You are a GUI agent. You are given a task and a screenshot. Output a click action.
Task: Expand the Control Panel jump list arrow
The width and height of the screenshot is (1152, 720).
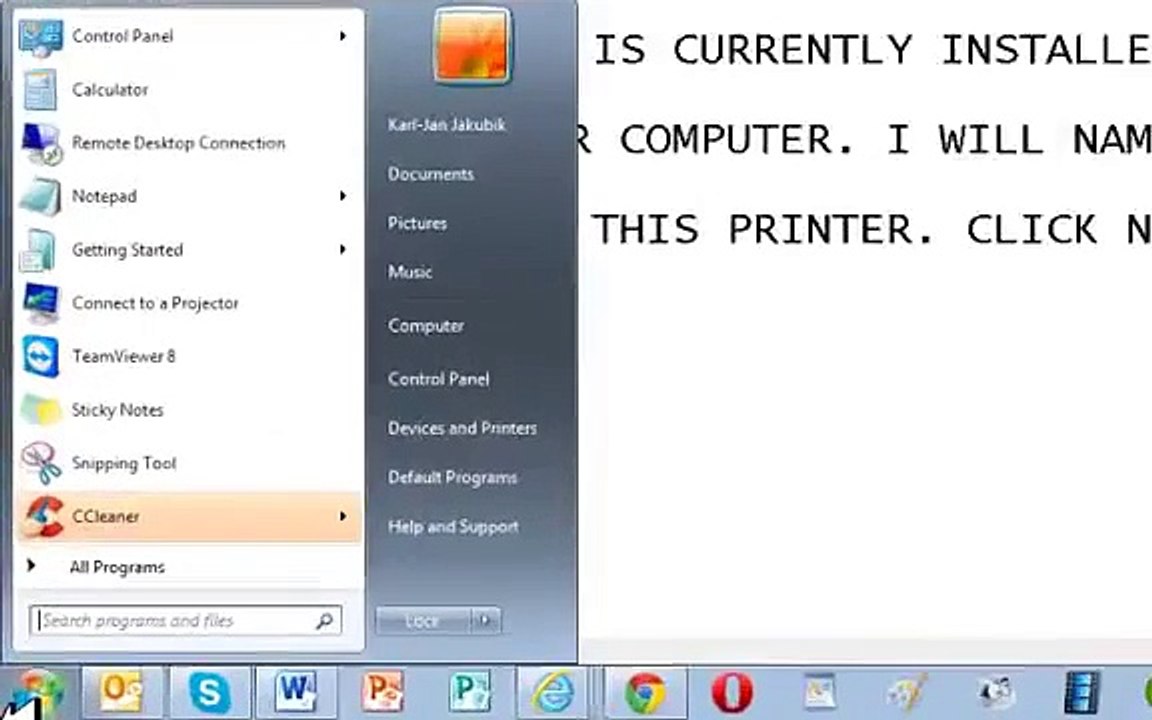(342, 36)
